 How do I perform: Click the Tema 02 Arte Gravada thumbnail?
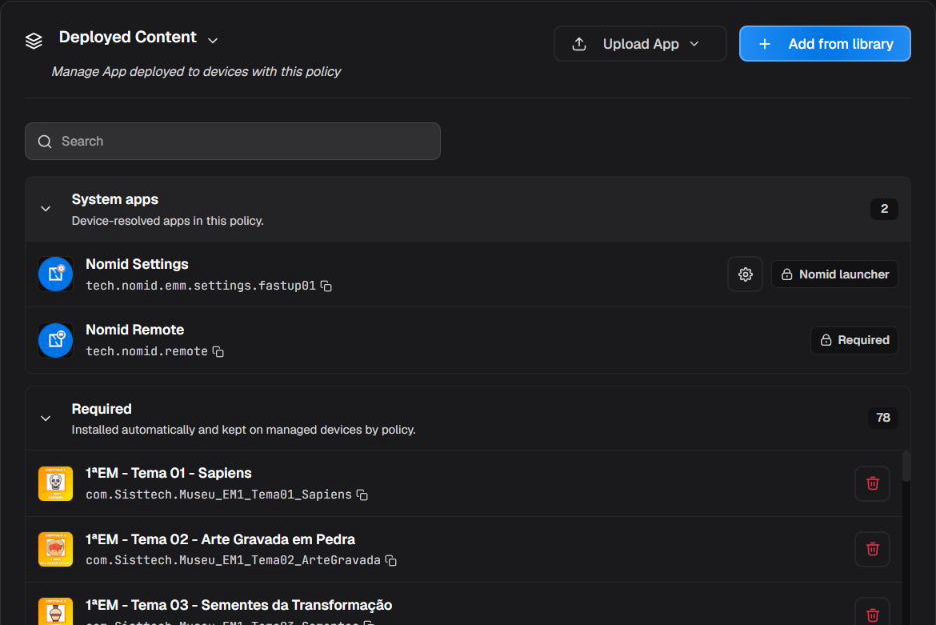(x=56, y=549)
